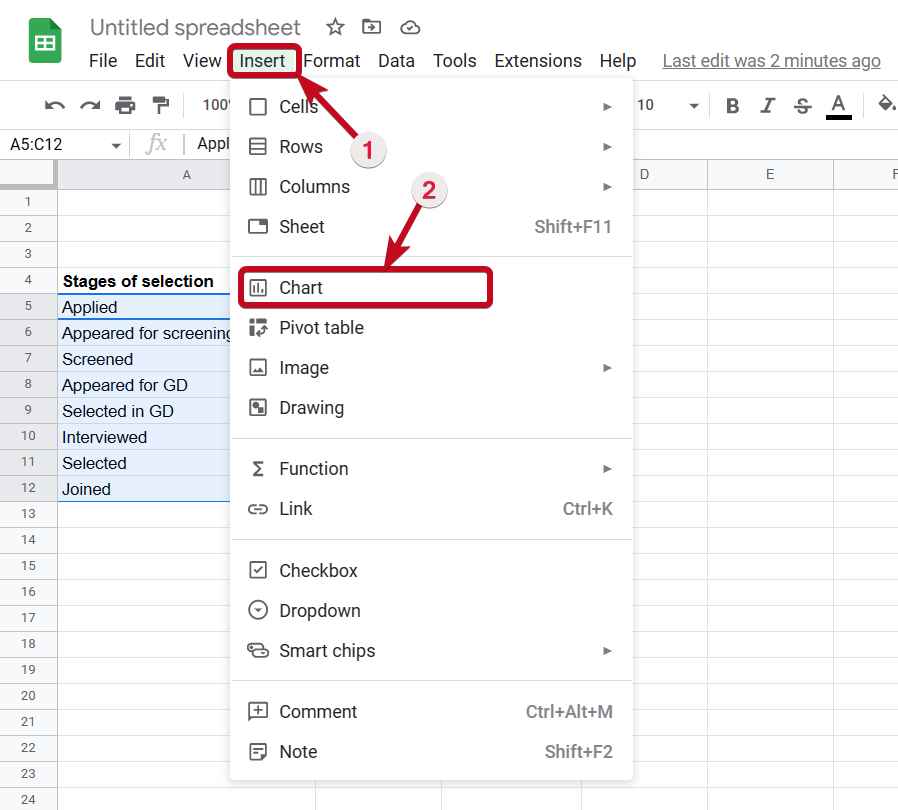This screenshot has width=898, height=810.
Task: Click the move to folder icon
Action: coord(372,26)
